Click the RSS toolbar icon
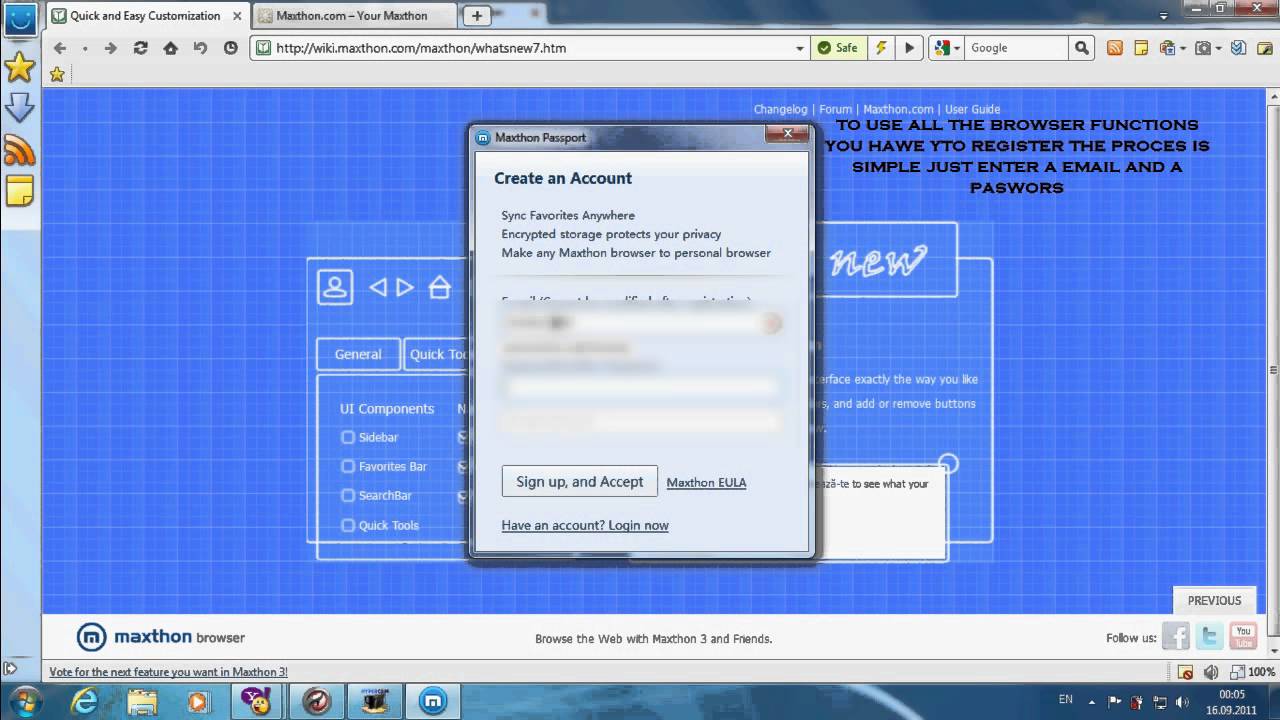 (1114, 48)
